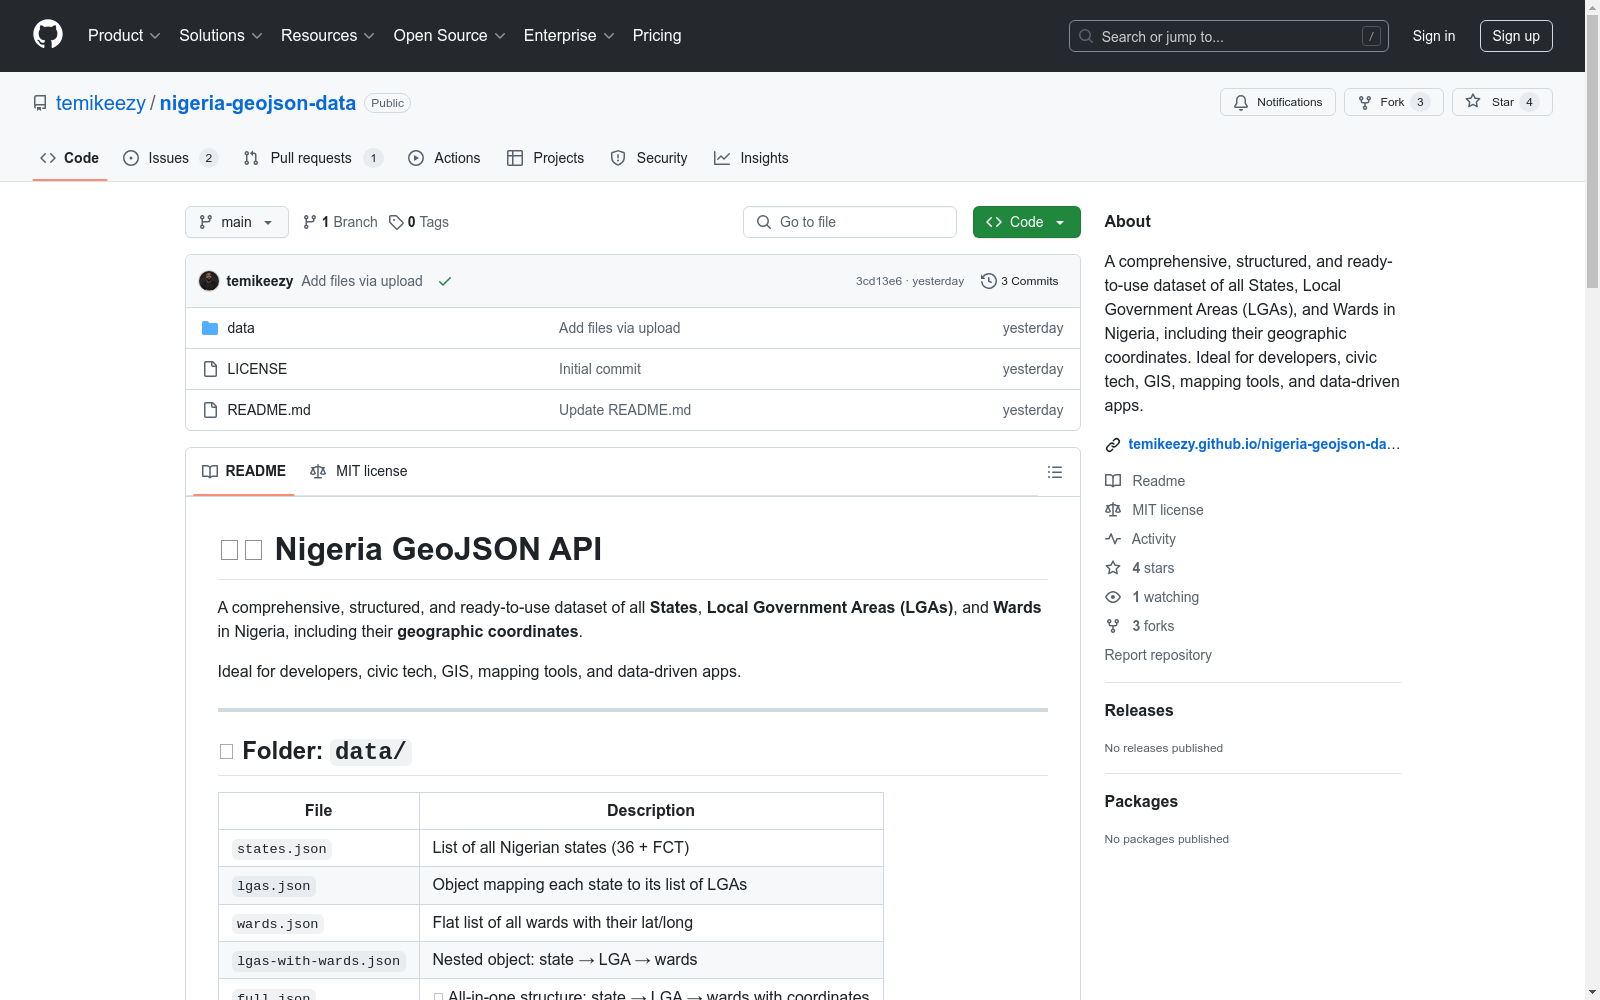
Task: Open the Code tab
Action: pos(70,158)
